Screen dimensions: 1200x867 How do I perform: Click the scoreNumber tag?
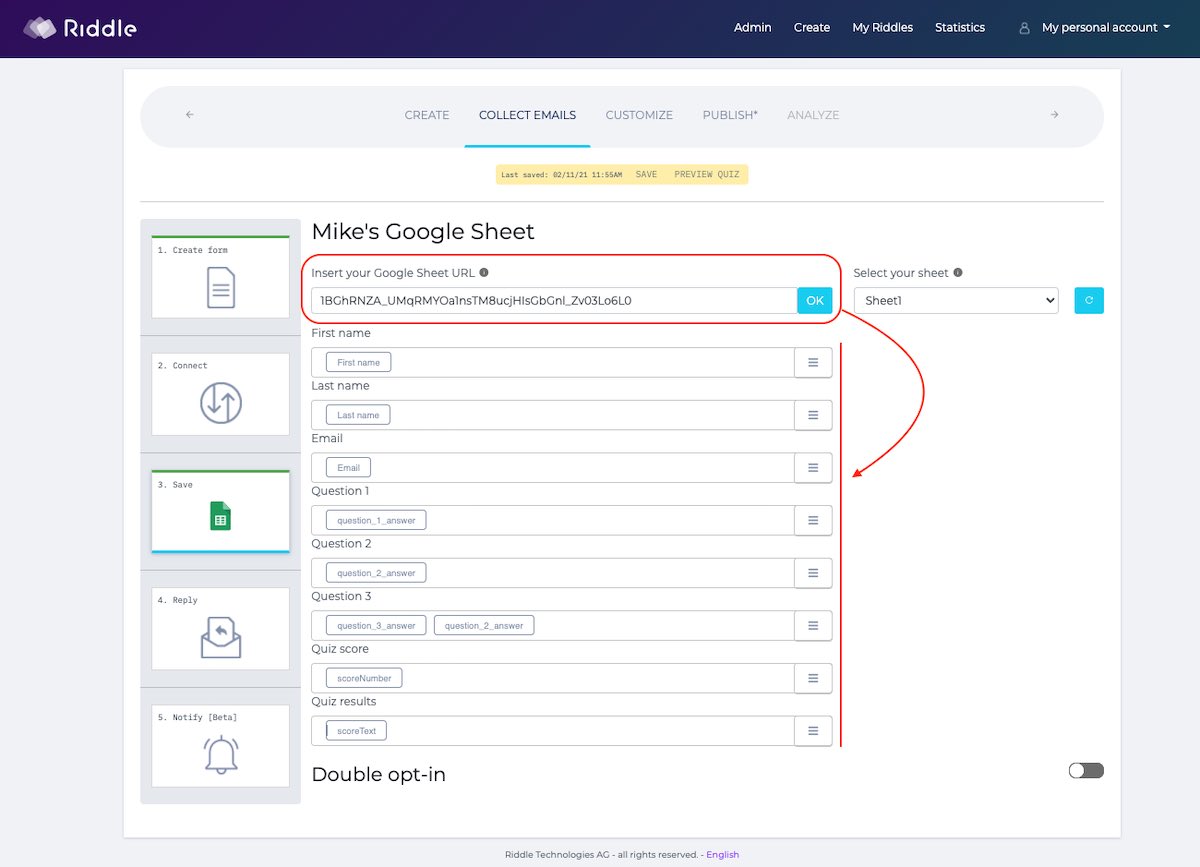(364, 678)
